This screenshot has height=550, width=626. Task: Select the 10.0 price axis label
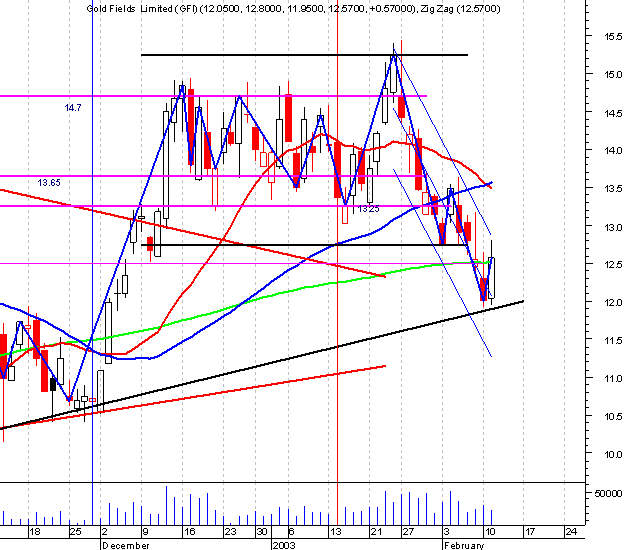click(x=613, y=455)
